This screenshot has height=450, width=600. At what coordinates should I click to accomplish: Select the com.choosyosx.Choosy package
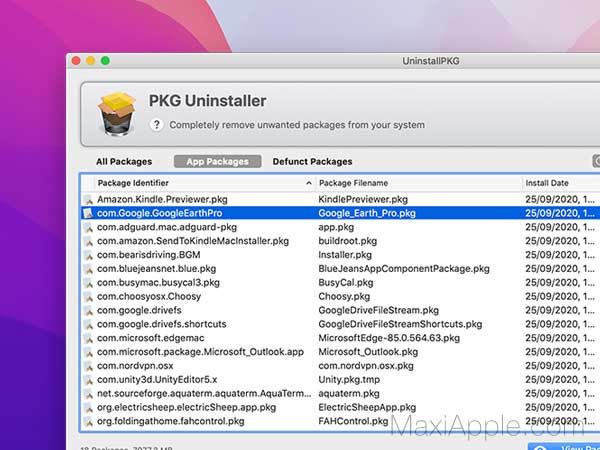[x=149, y=297]
